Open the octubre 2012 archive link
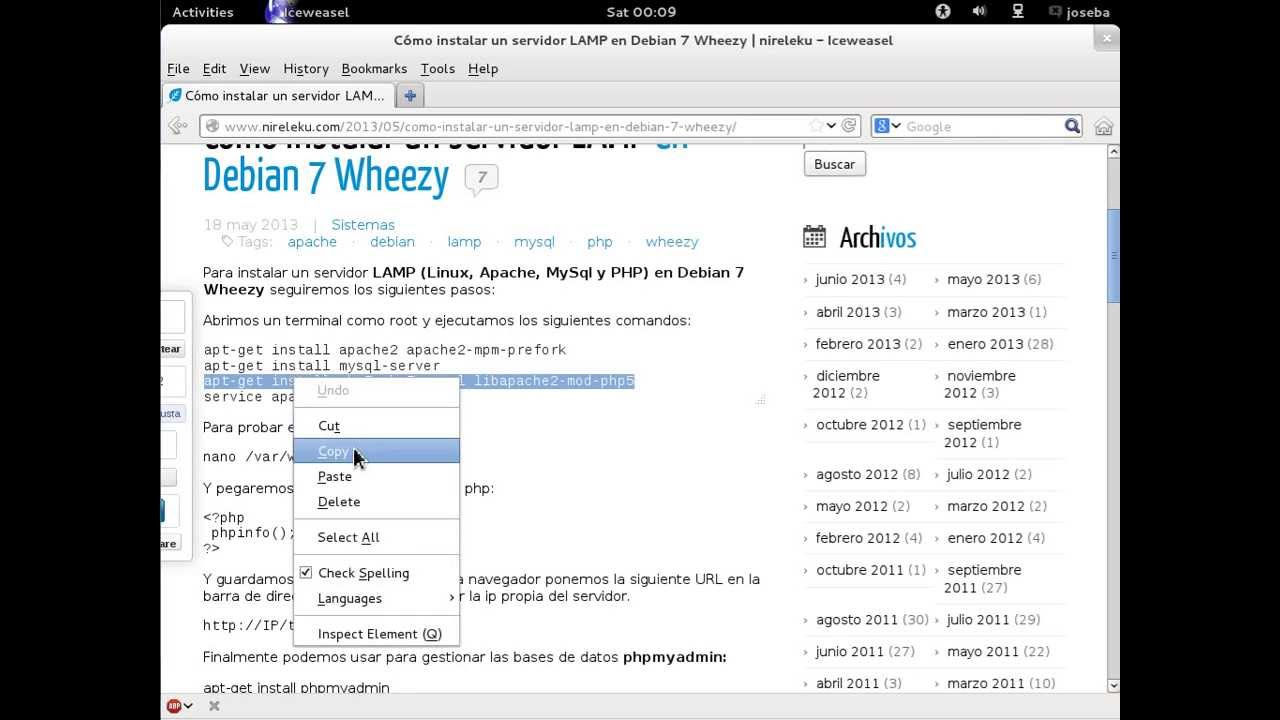This screenshot has height=720, width=1280. coord(860,425)
